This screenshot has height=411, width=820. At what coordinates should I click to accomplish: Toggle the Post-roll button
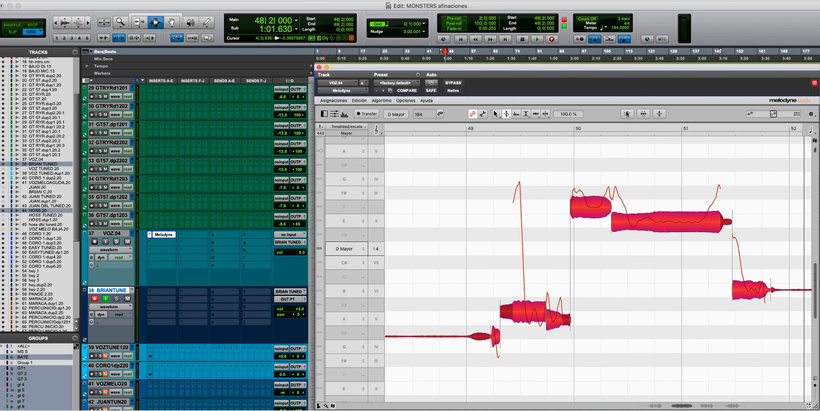(x=453, y=24)
